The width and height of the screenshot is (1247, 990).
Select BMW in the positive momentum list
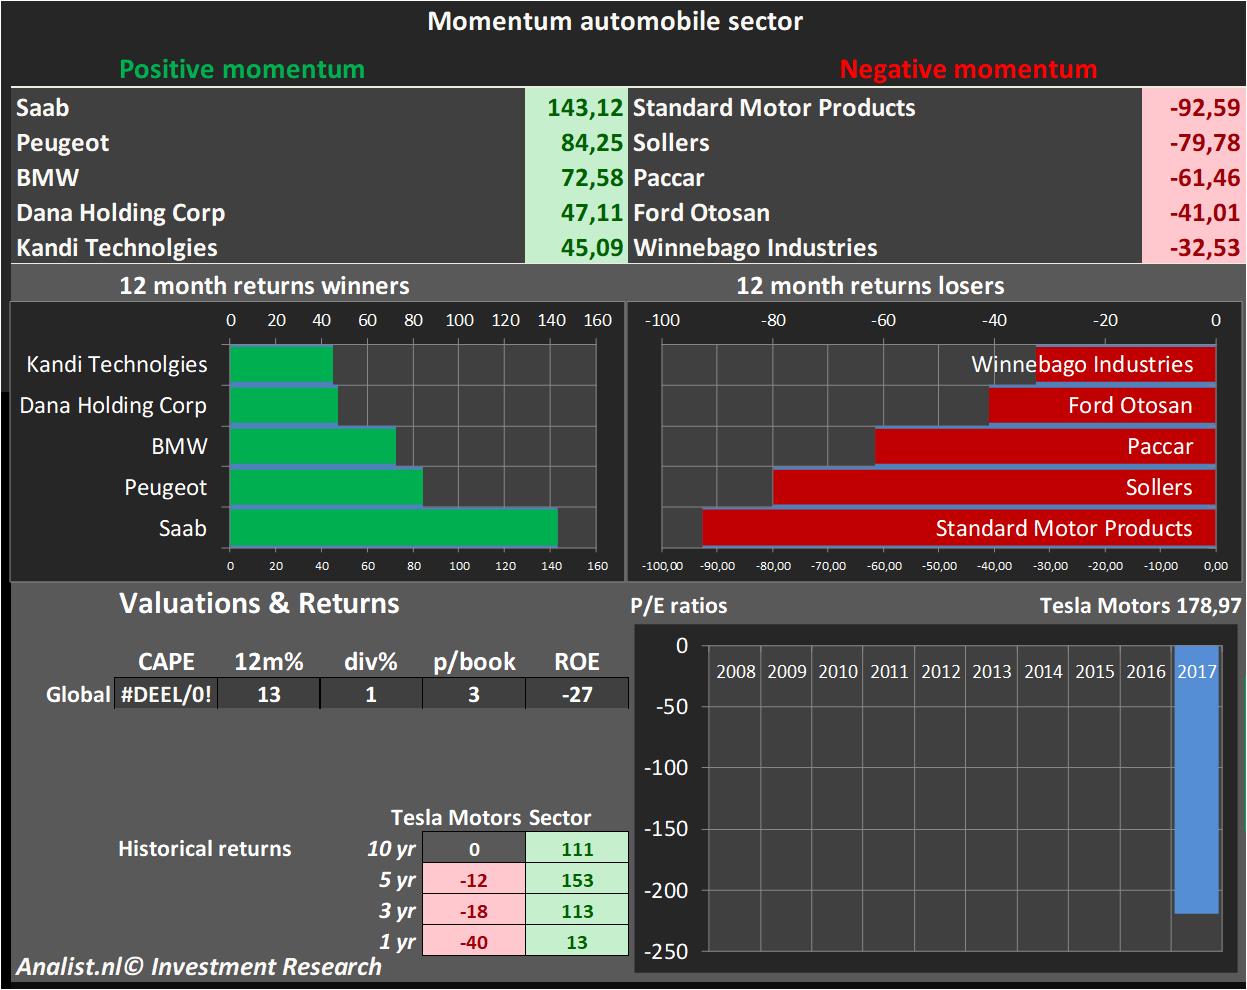[47, 178]
